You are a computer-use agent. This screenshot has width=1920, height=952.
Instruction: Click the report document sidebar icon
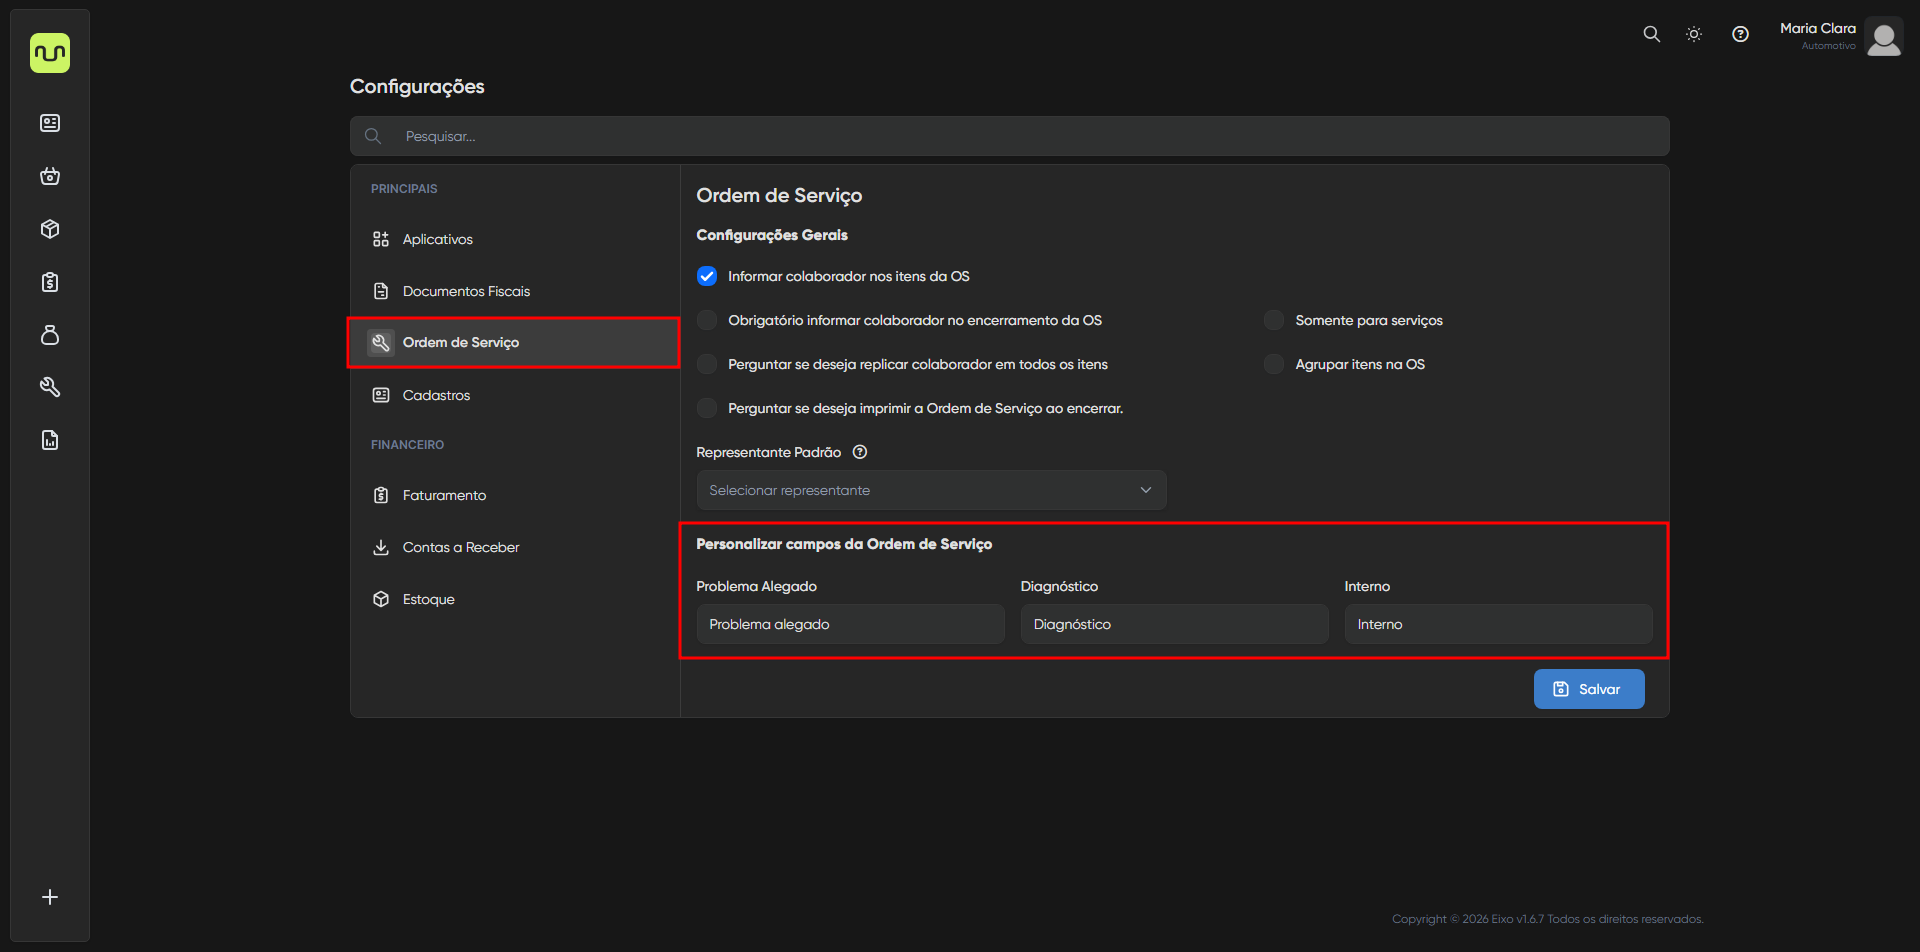click(x=50, y=440)
